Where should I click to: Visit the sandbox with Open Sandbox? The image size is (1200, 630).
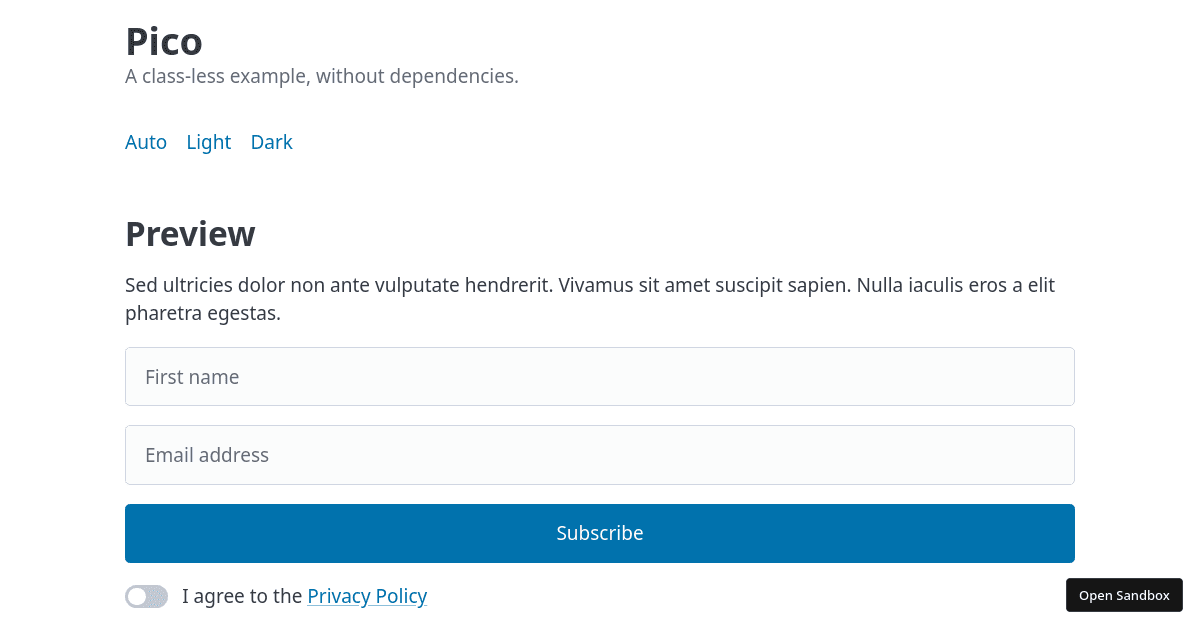1124,595
